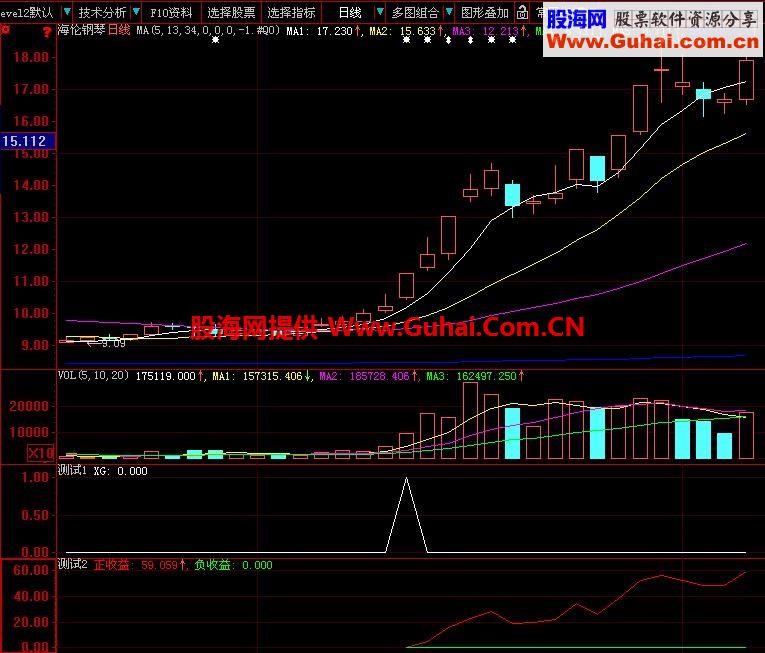
Task: Click the 选择指标 toolbar button
Action: point(291,13)
